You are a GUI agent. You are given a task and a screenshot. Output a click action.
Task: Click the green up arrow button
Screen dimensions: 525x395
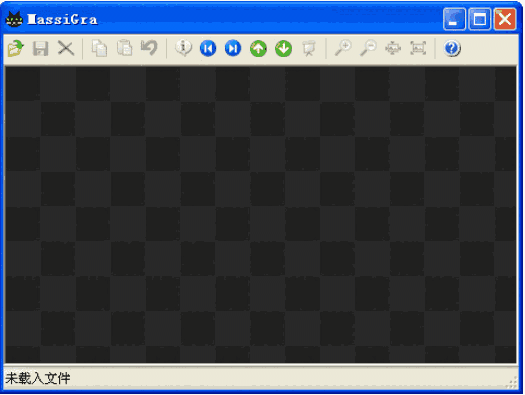pyautogui.click(x=258, y=49)
